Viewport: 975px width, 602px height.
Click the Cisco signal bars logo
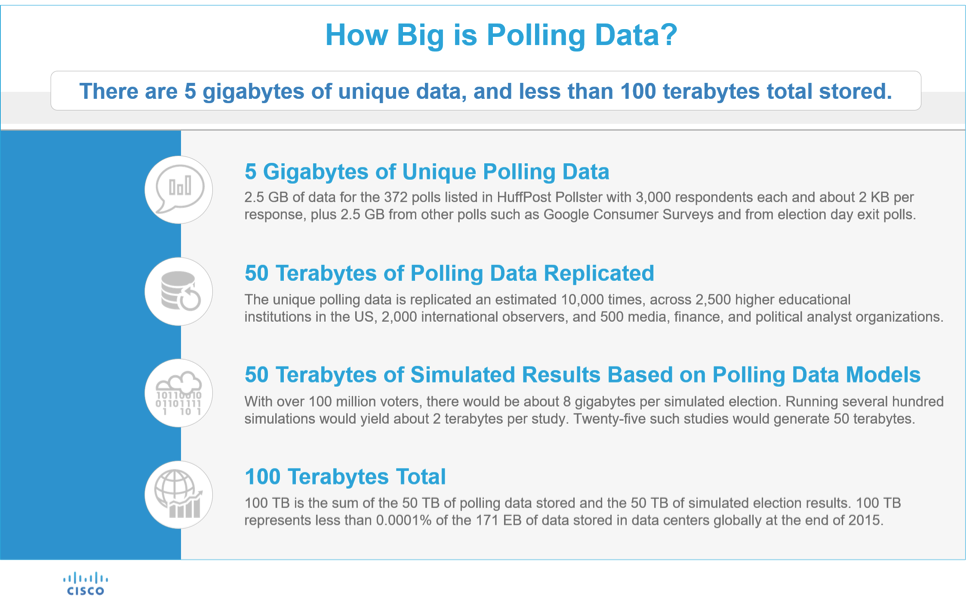pyautogui.click(x=85, y=577)
